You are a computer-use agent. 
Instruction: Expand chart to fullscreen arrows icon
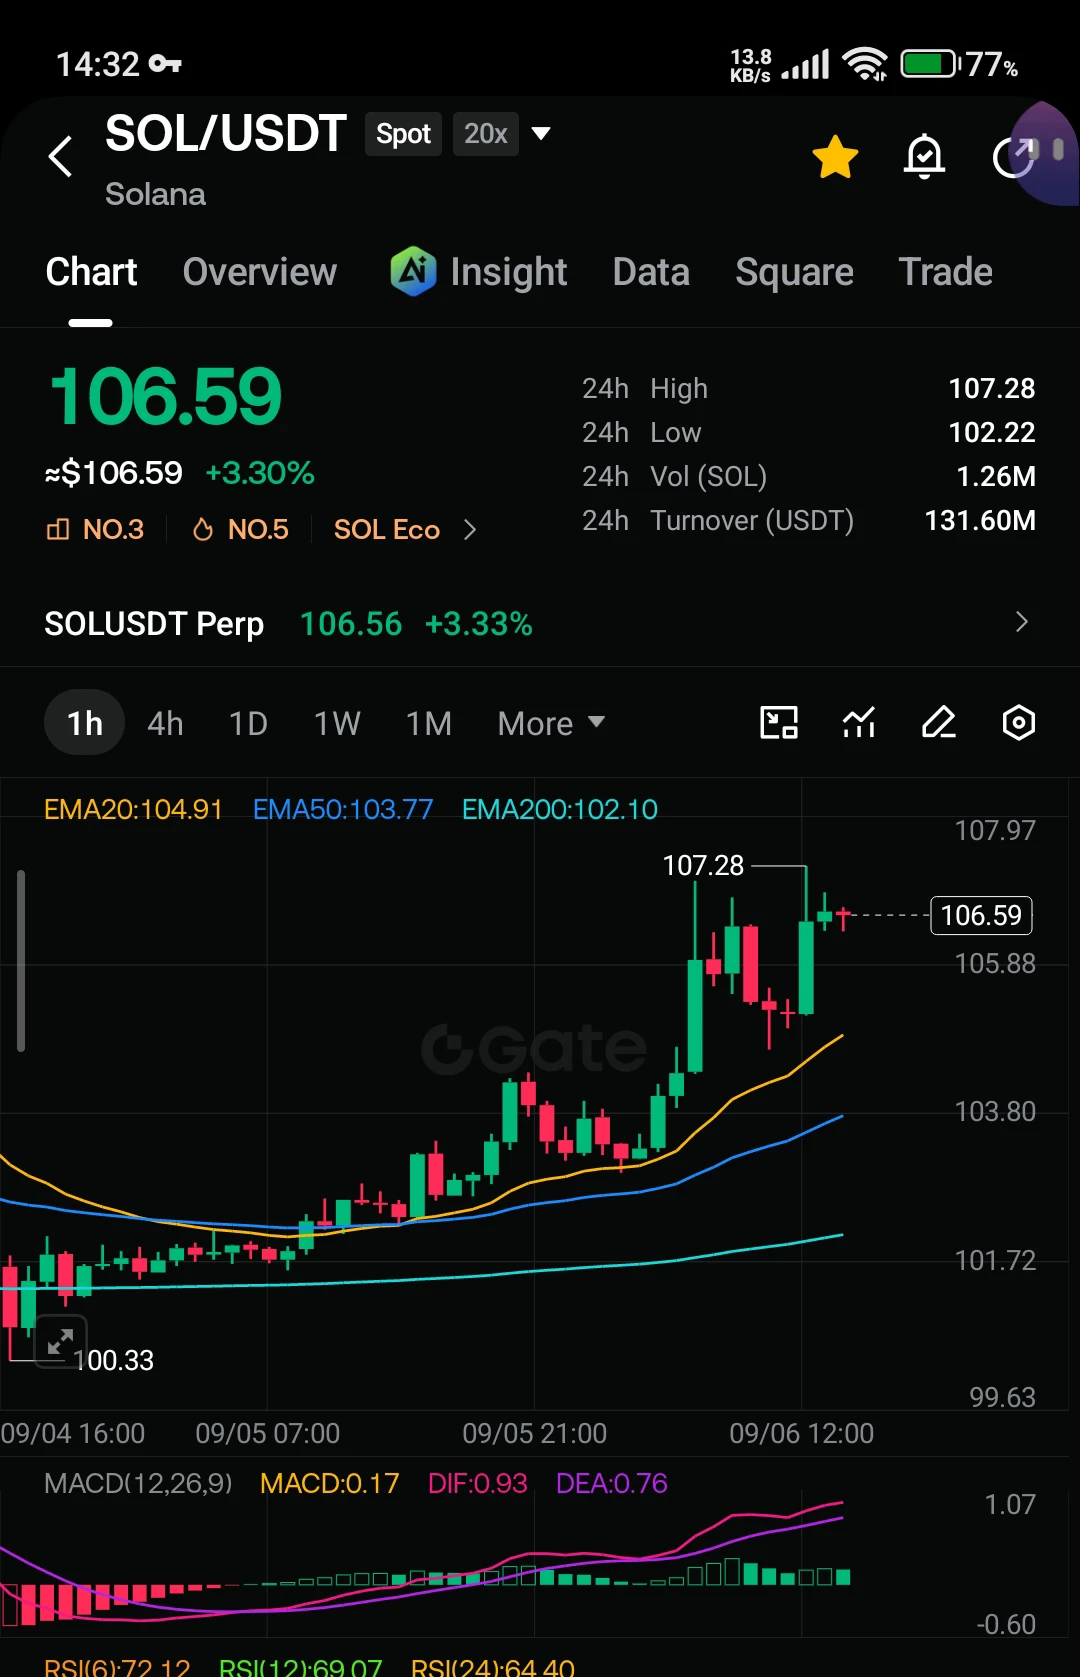coord(61,1341)
